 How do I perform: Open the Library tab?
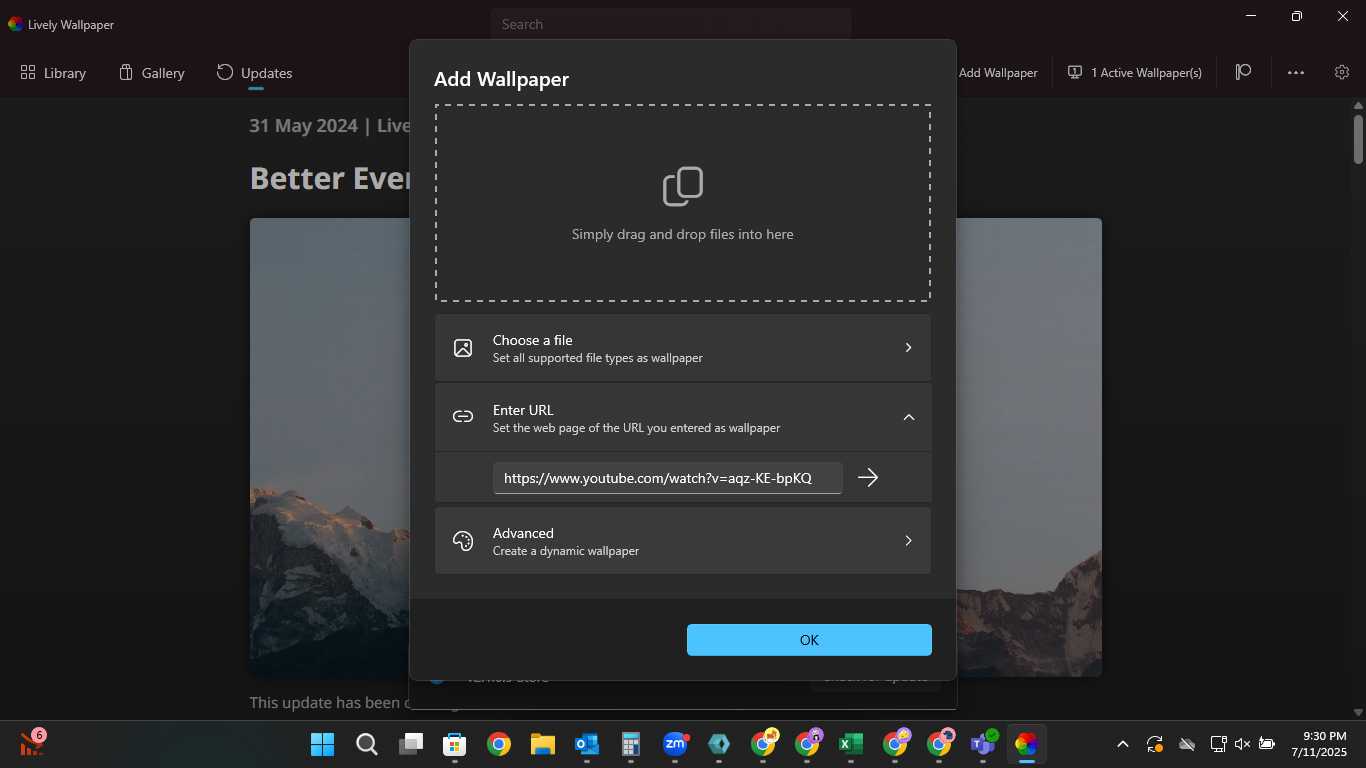53,73
